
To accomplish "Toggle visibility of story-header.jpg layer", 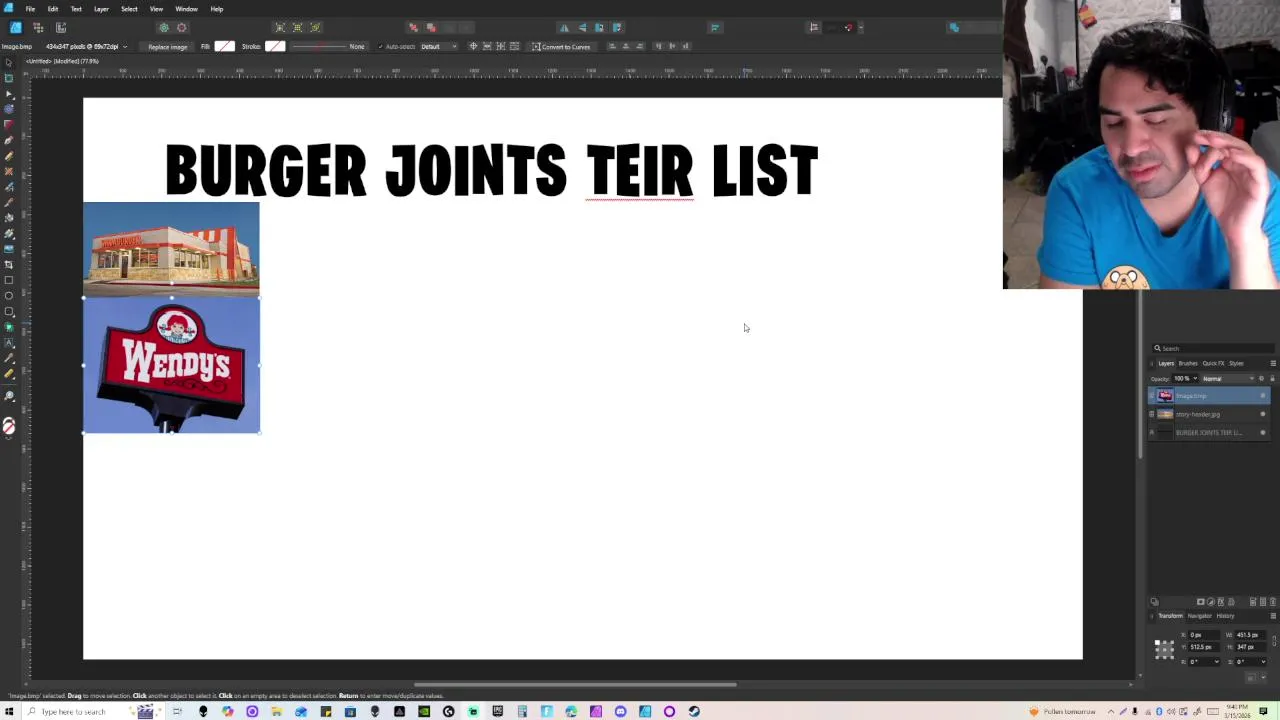I will coord(1262,414).
